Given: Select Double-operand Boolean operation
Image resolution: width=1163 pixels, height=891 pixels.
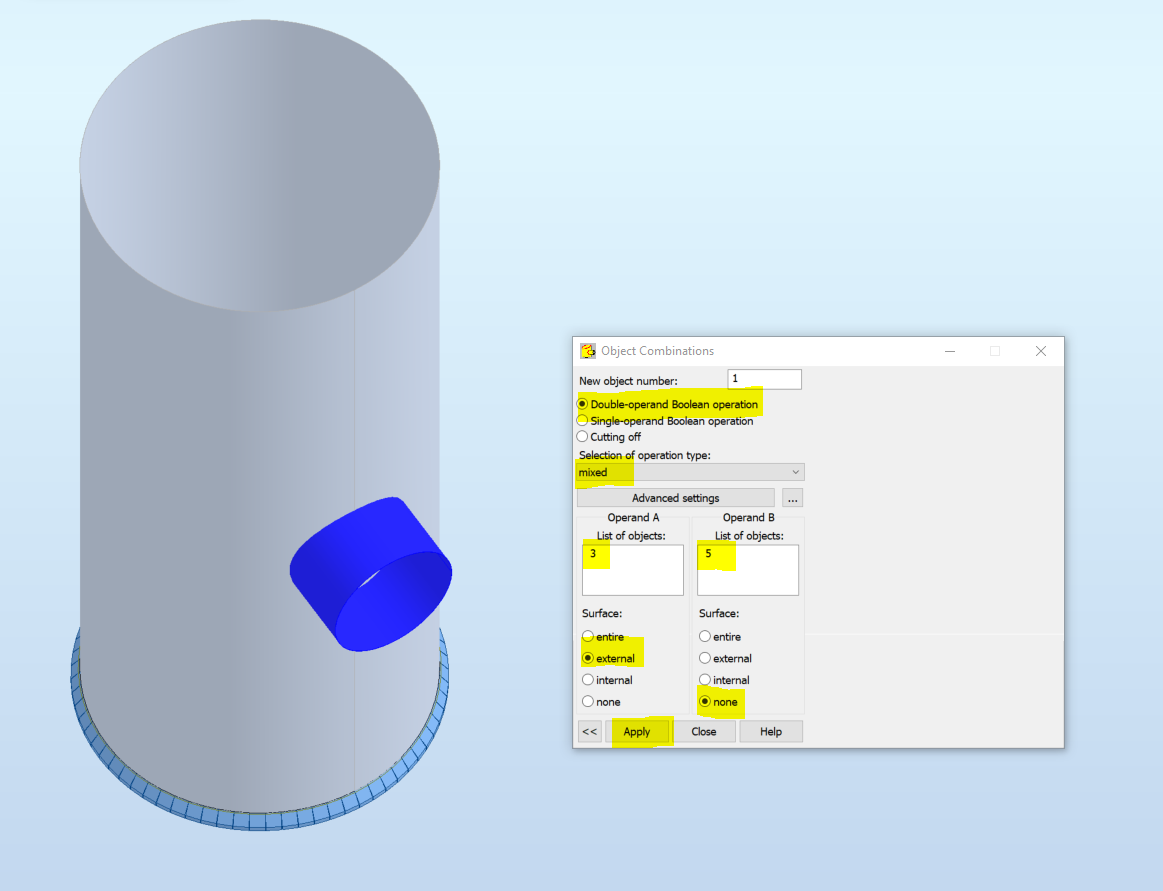Looking at the screenshot, I should (582, 403).
